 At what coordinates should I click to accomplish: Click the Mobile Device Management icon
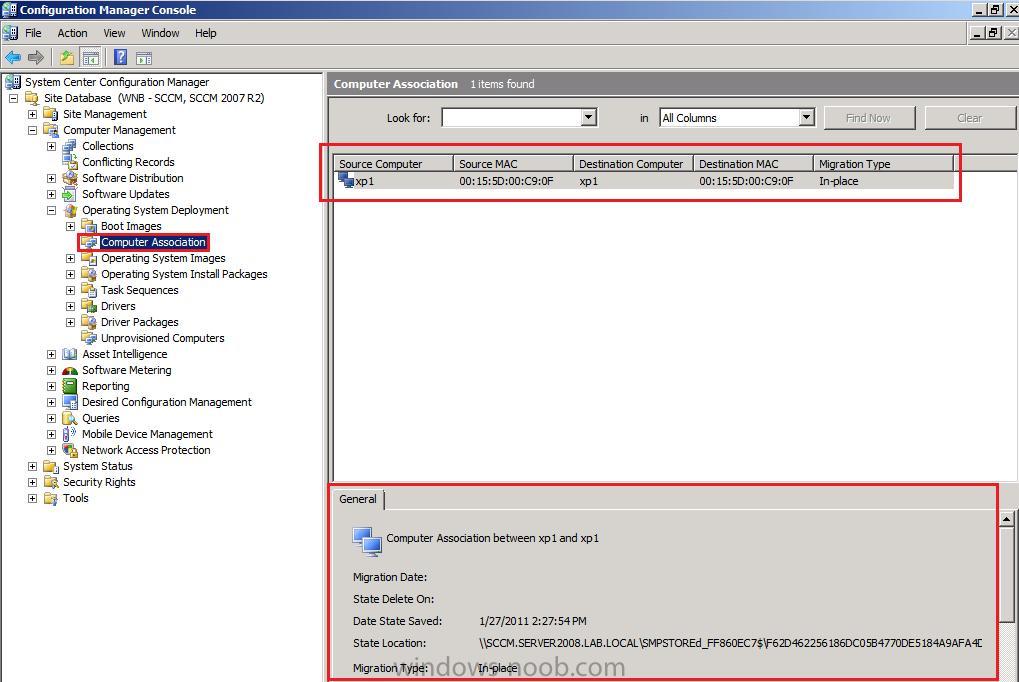point(70,434)
